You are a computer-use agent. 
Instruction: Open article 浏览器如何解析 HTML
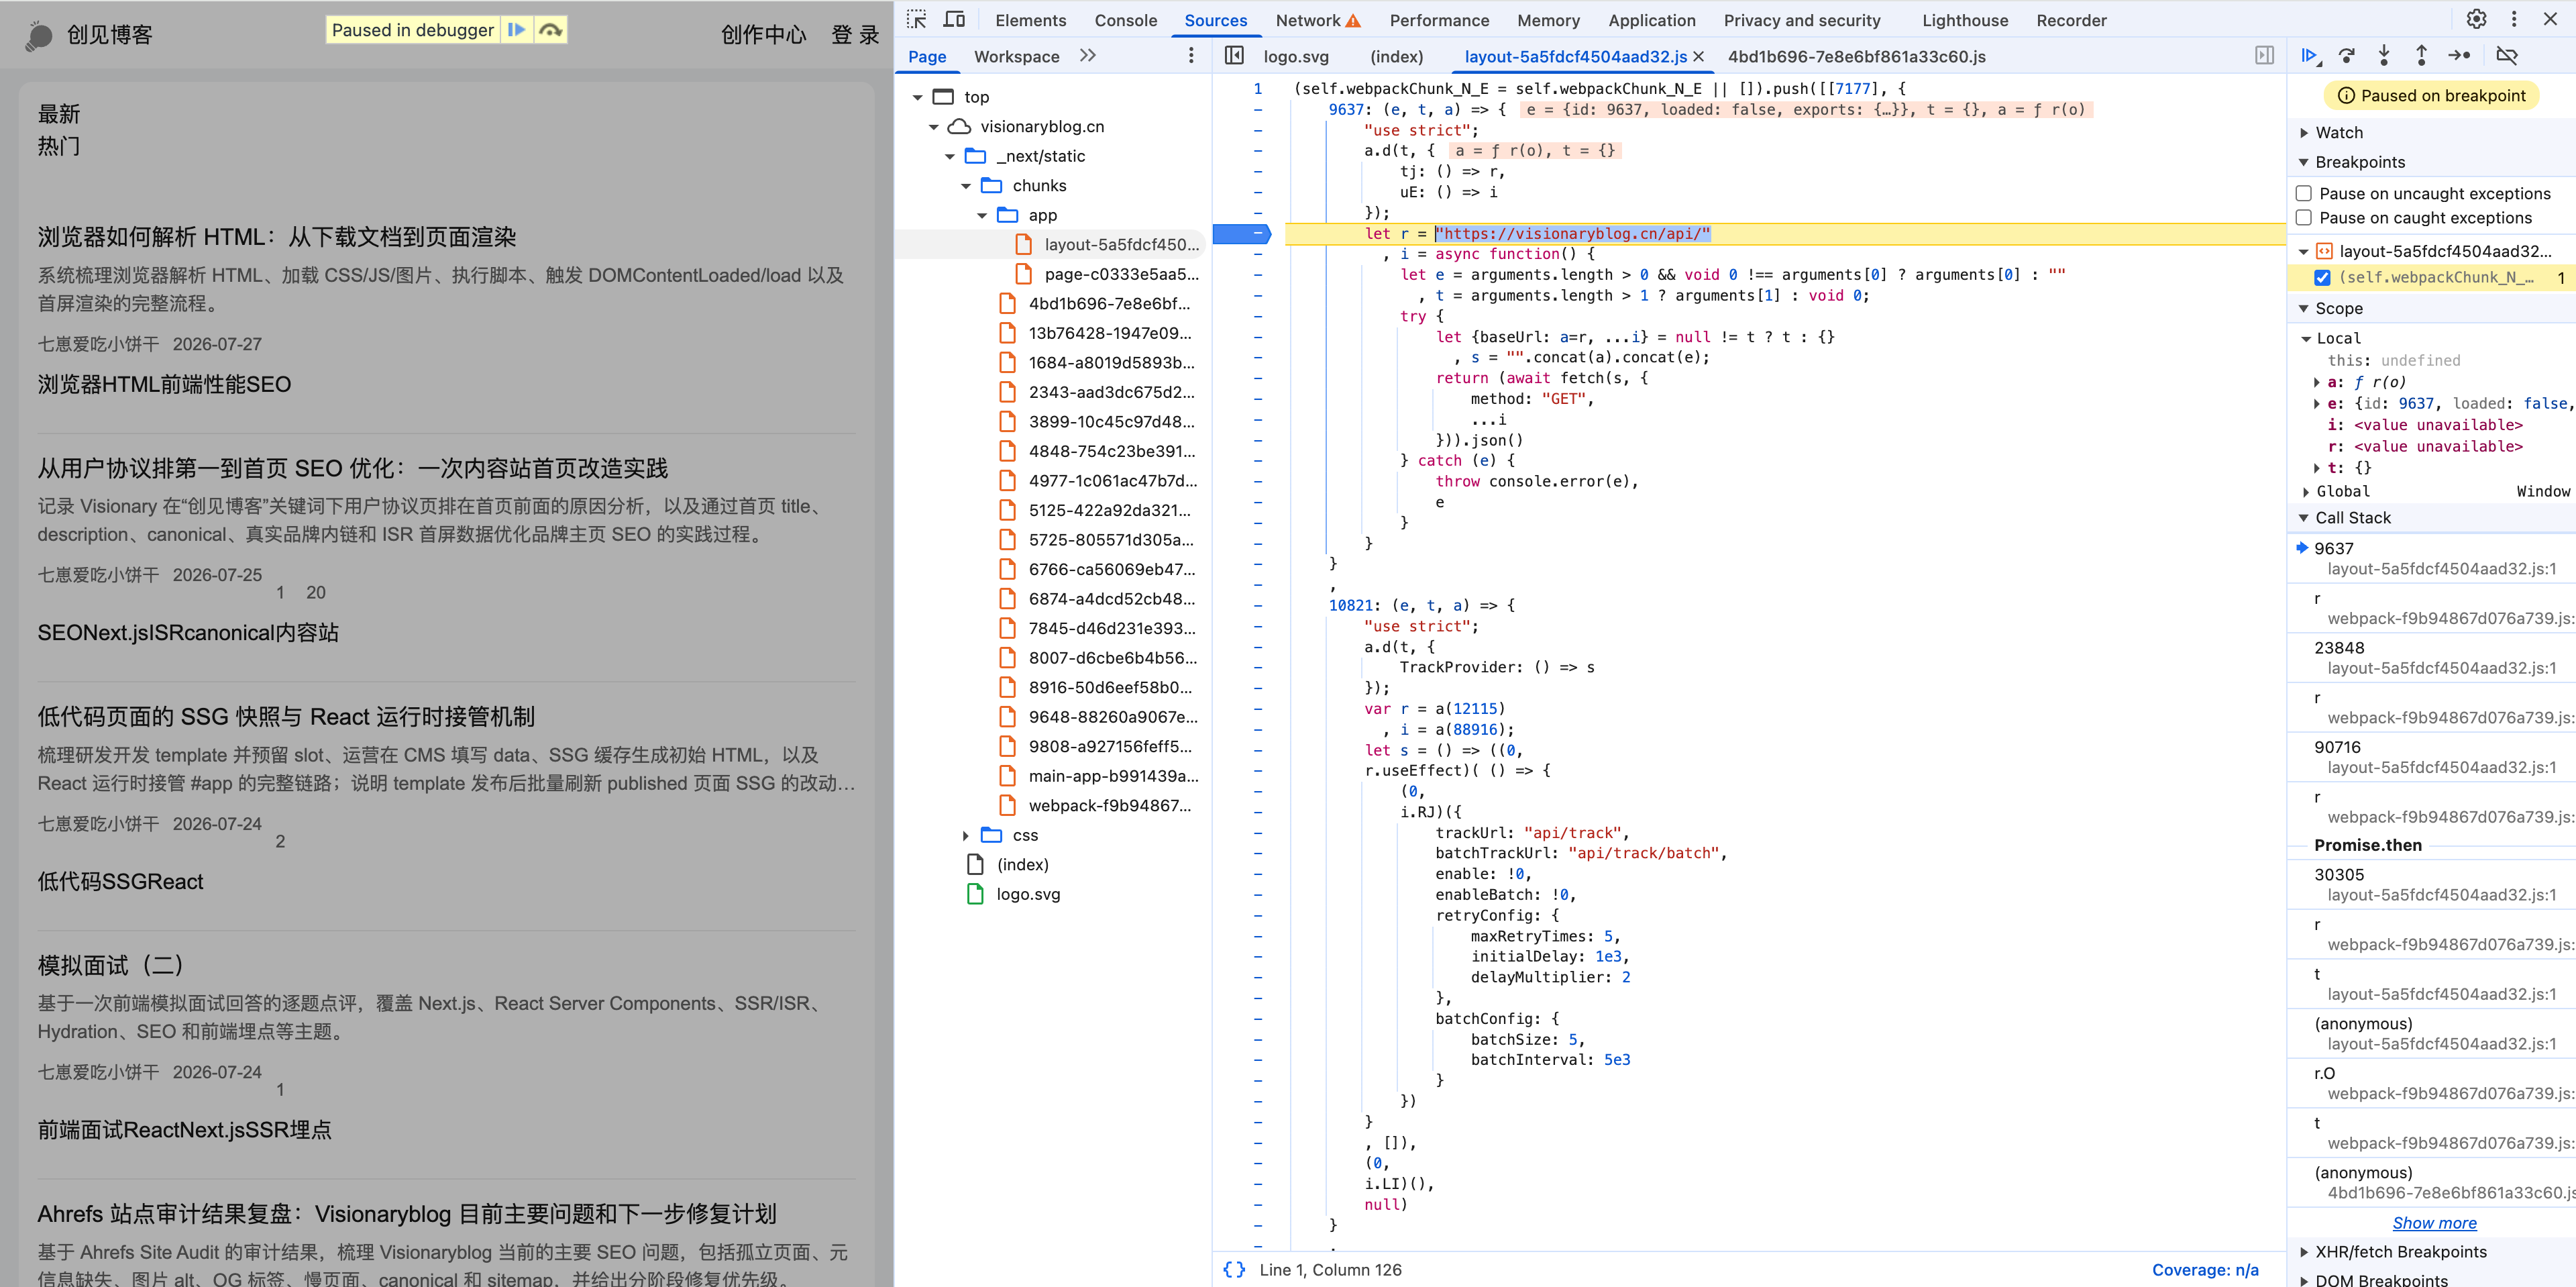tap(277, 237)
